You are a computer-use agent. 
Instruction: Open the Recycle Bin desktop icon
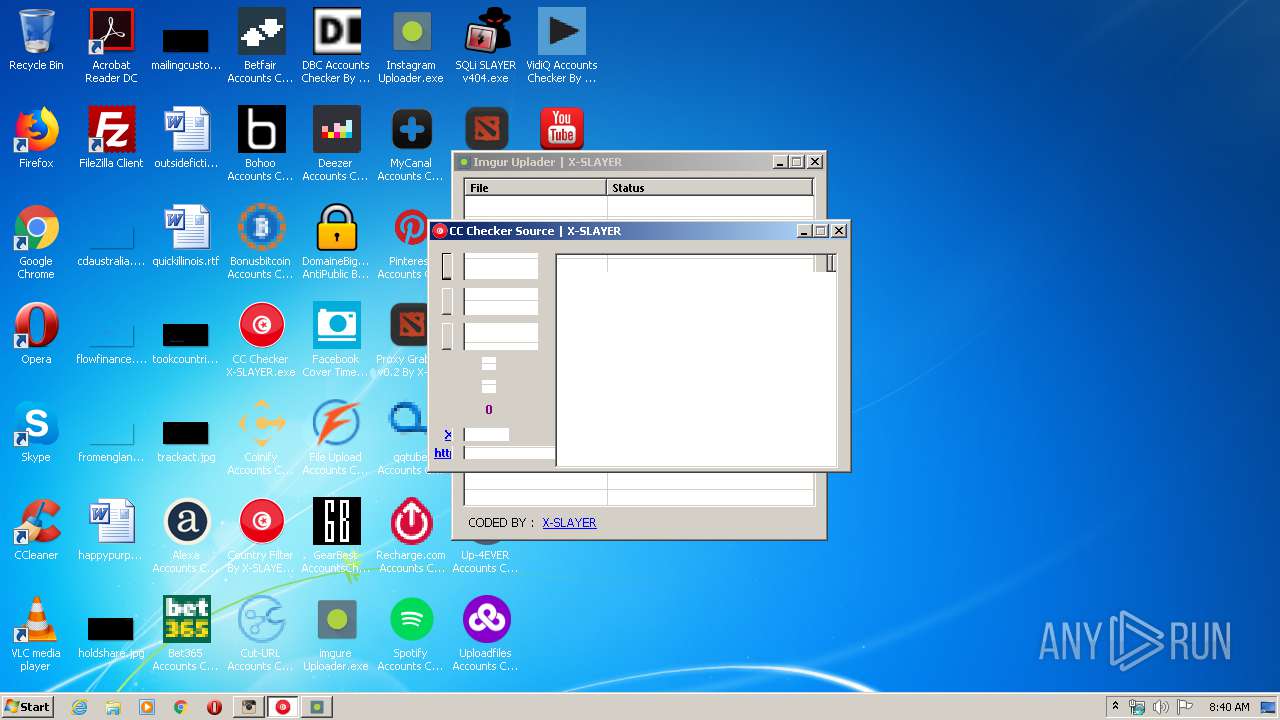[x=36, y=40]
